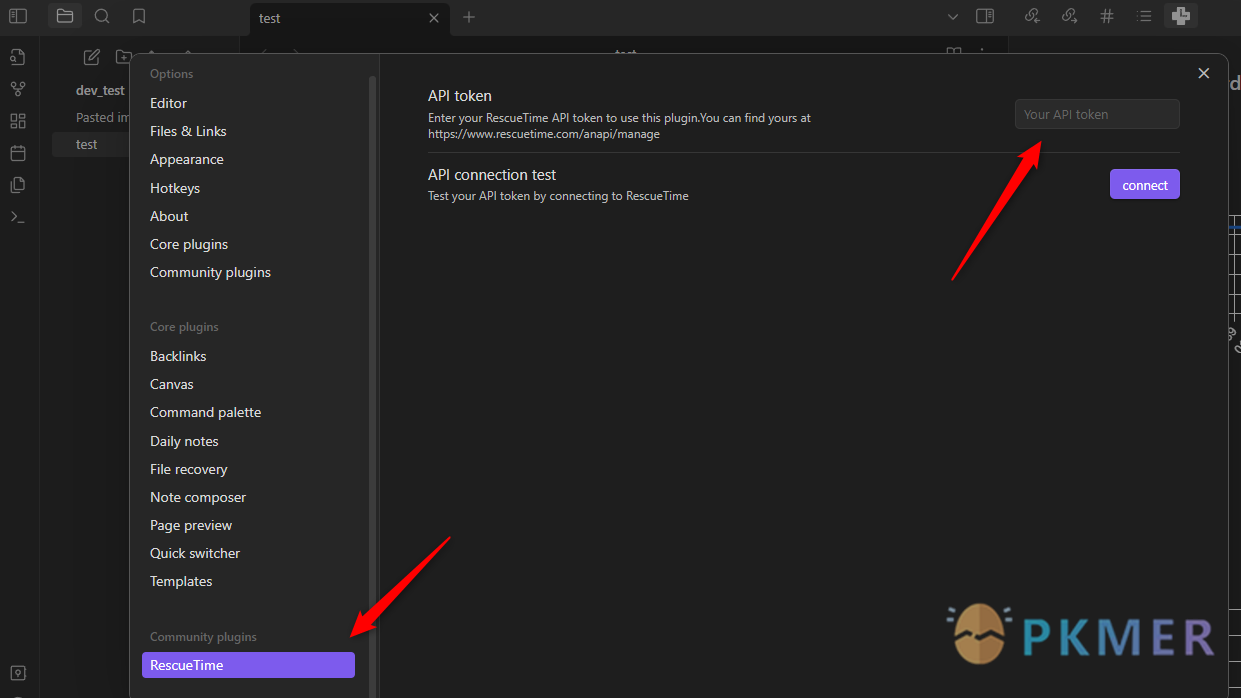The height and width of the screenshot is (698, 1241).
Task: Close the settings dialog
Action: (x=1204, y=73)
